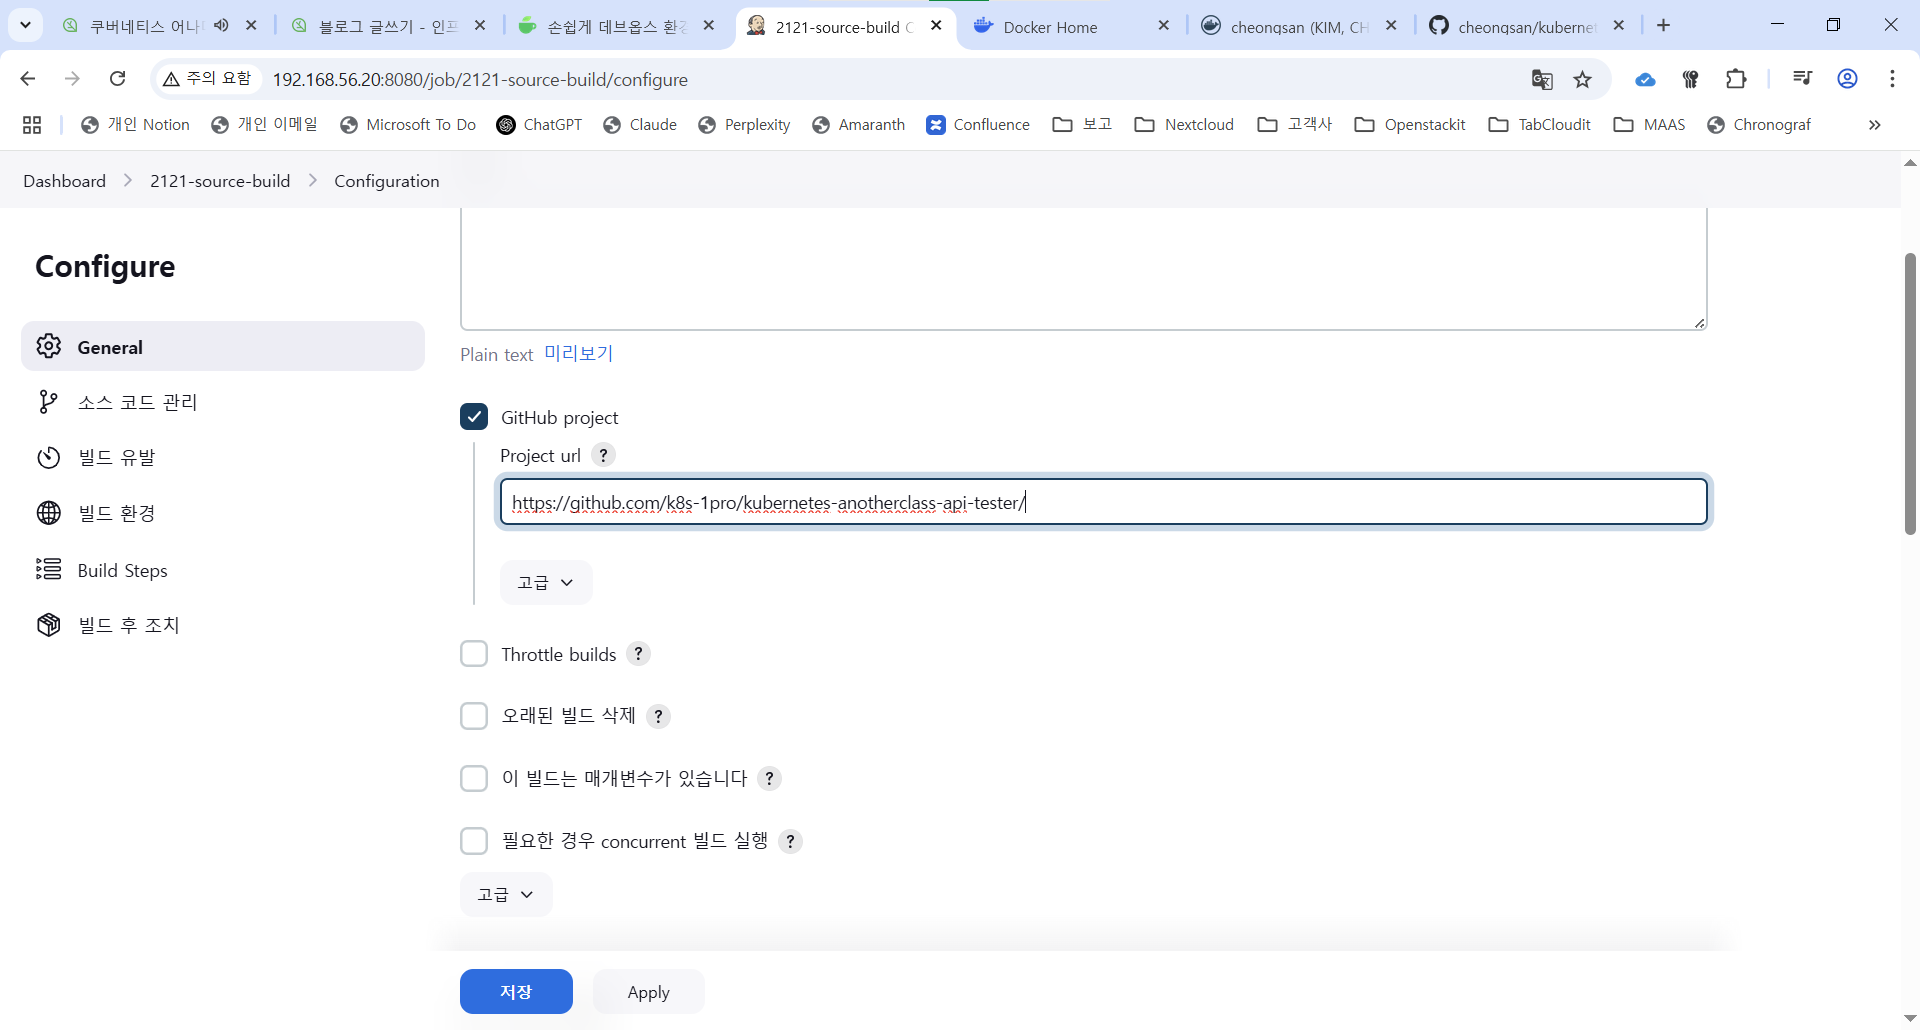This screenshot has height=1030, width=1920.
Task: Reload the page with the refresh icon
Action: pos(118,79)
